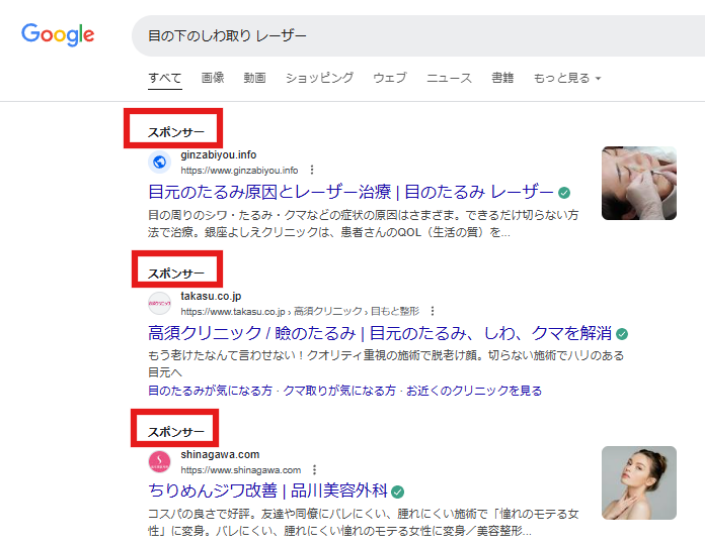Open the 高須クリニック / 瞼のたるみ ad link
This screenshot has width=705, height=550.
(x=380, y=333)
